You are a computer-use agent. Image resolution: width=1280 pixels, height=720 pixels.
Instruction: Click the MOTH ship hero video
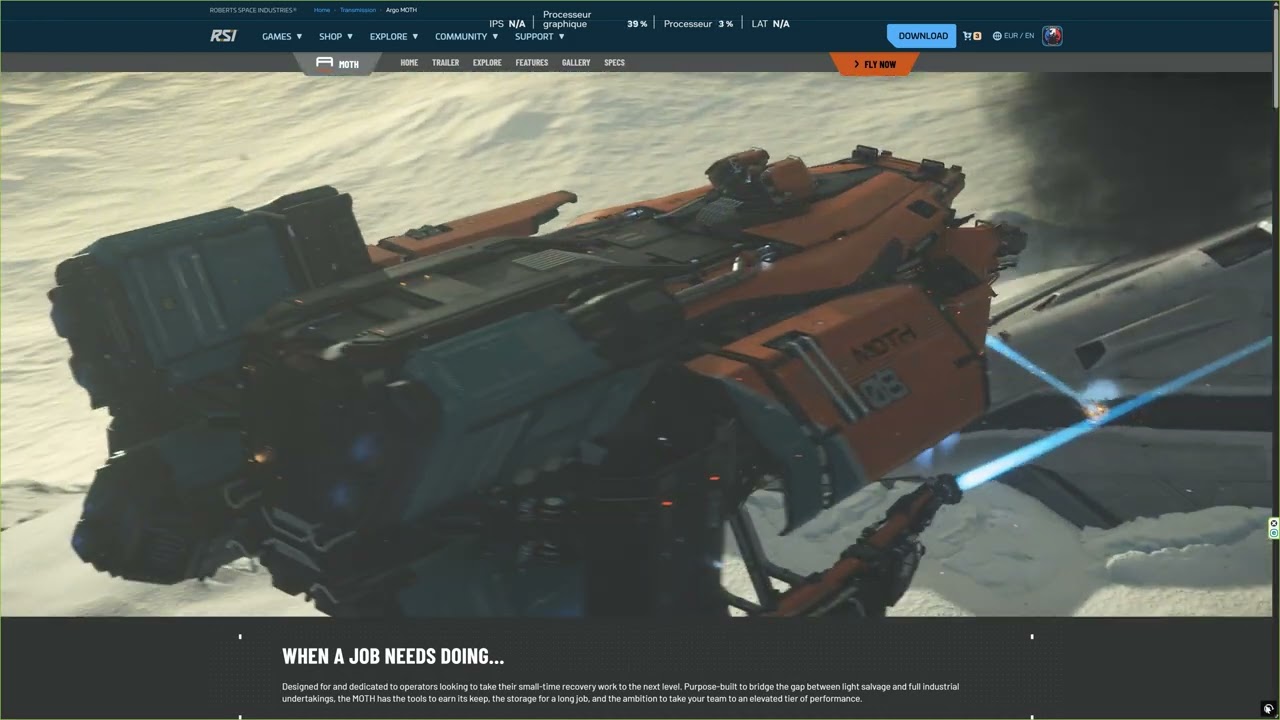point(636,344)
